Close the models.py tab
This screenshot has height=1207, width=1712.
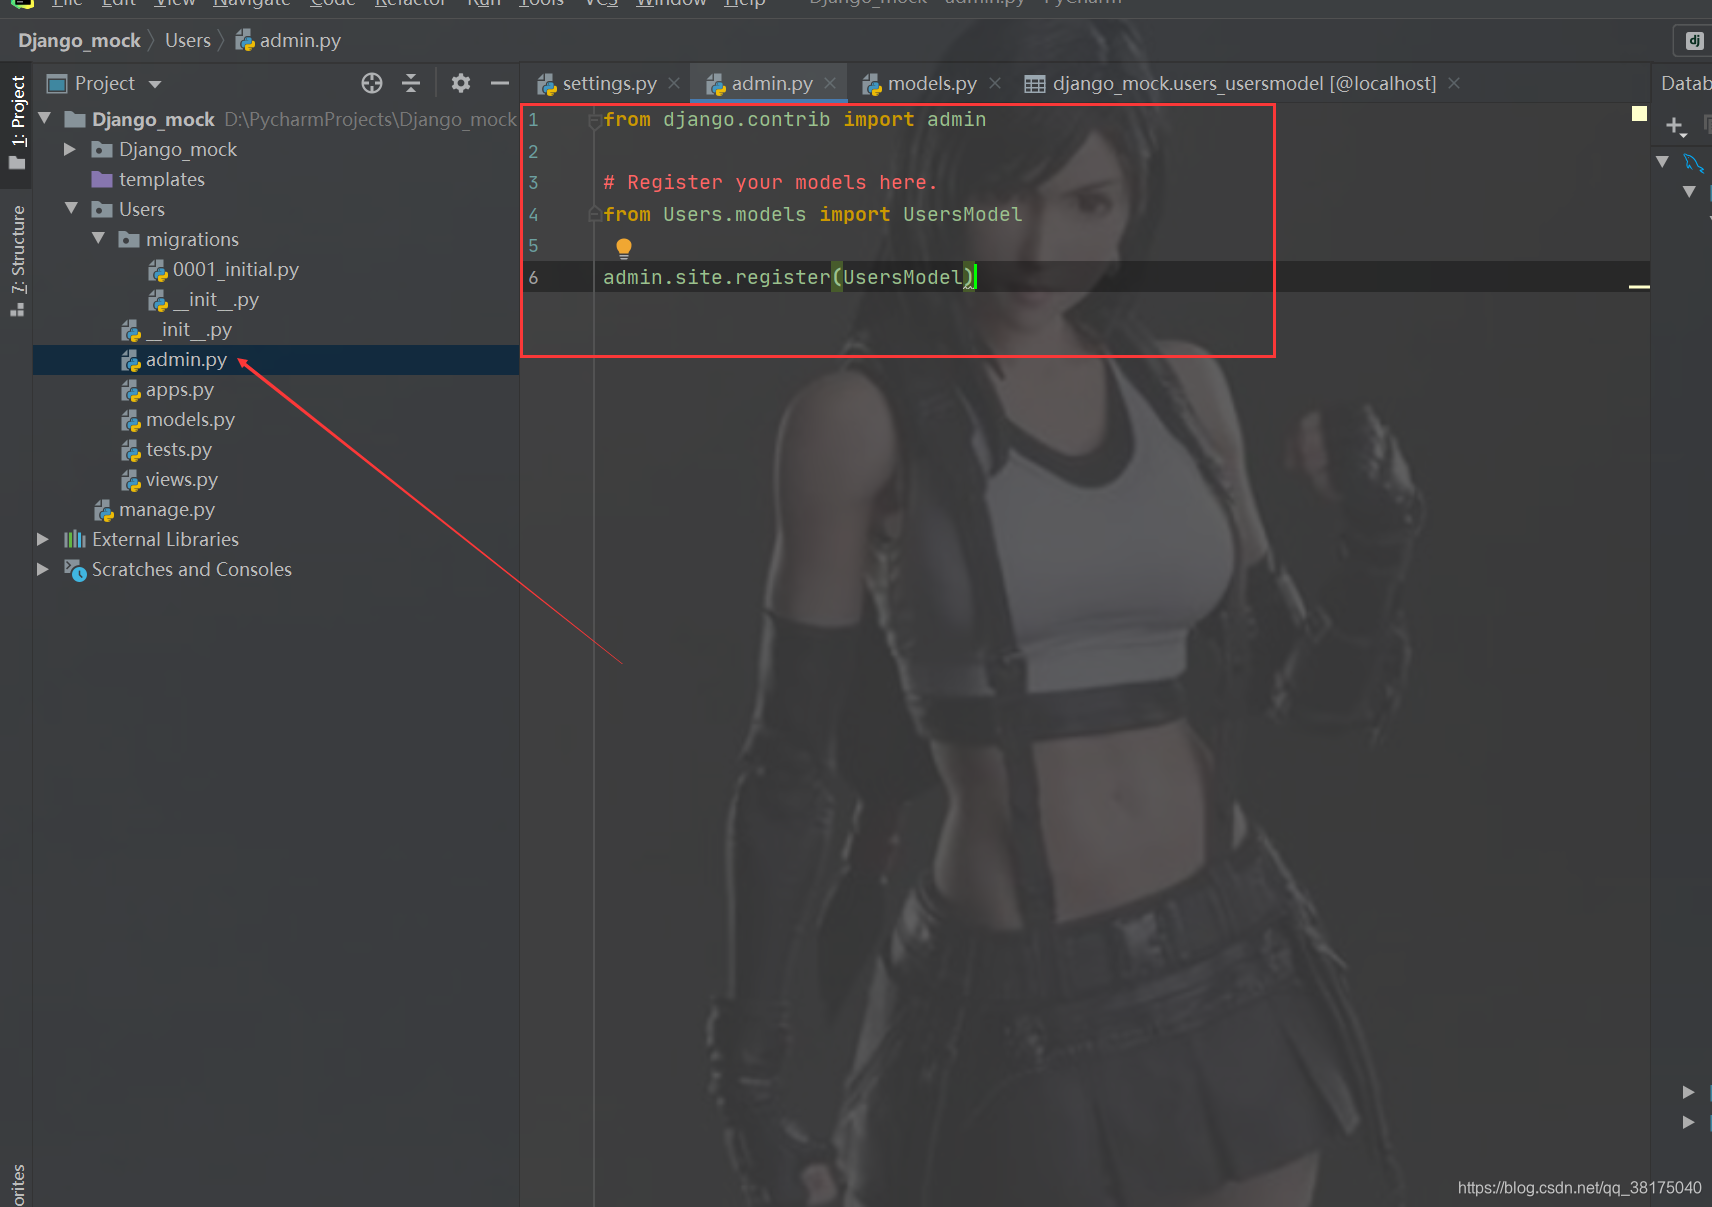(x=995, y=83)
